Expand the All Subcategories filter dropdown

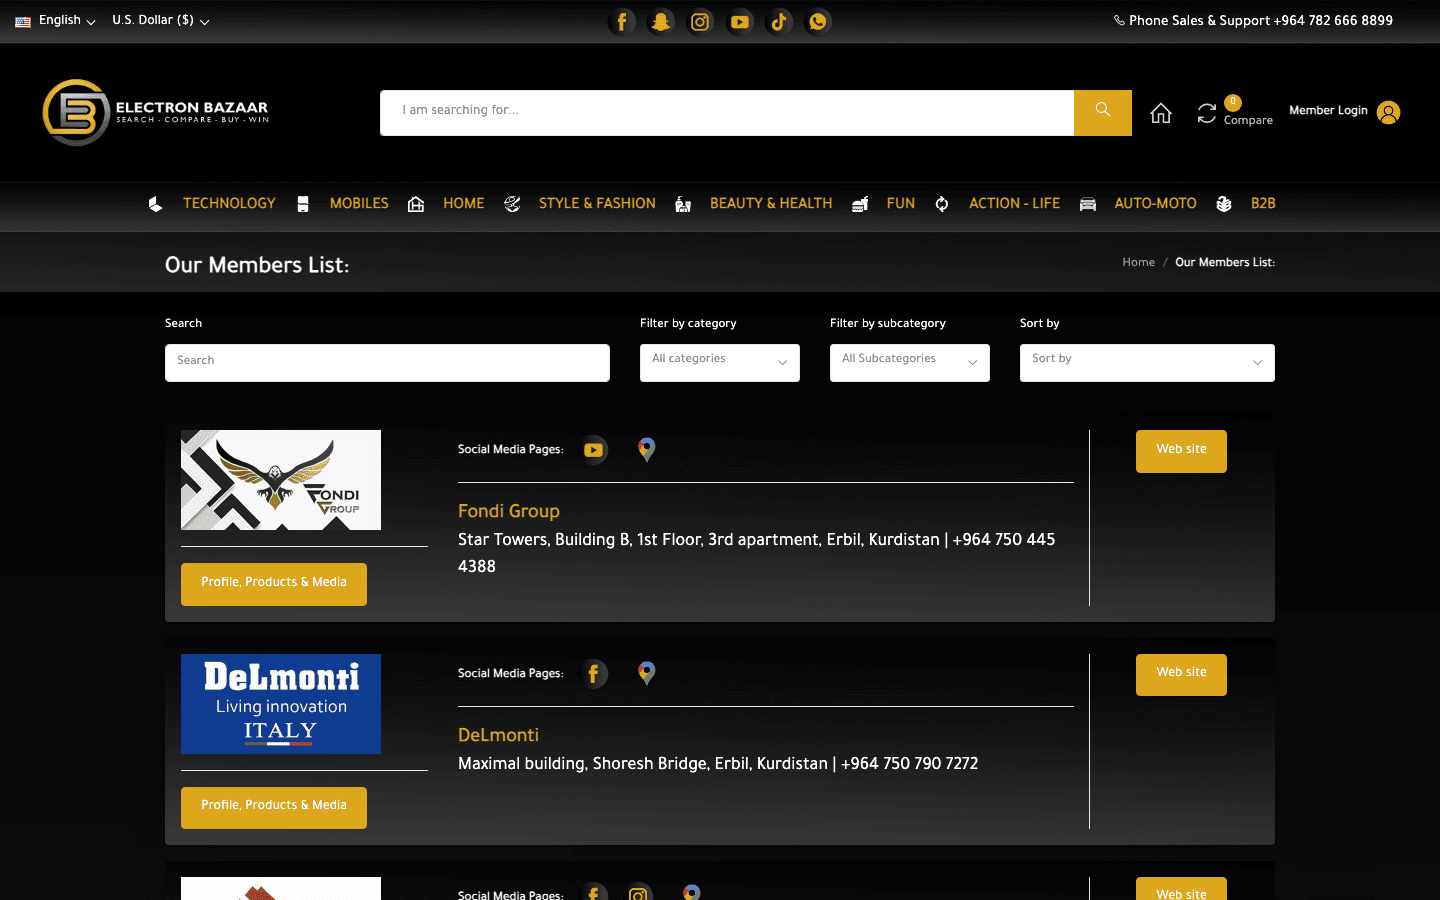pyautogui.click(x=910, y=363)
